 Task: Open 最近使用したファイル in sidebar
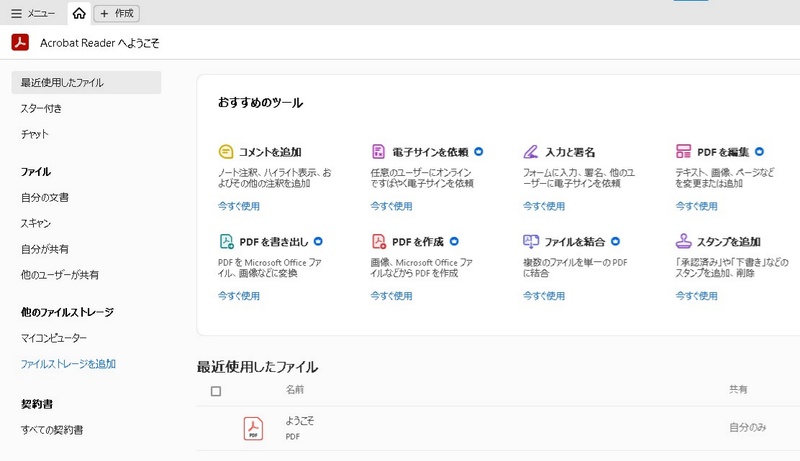86,83
